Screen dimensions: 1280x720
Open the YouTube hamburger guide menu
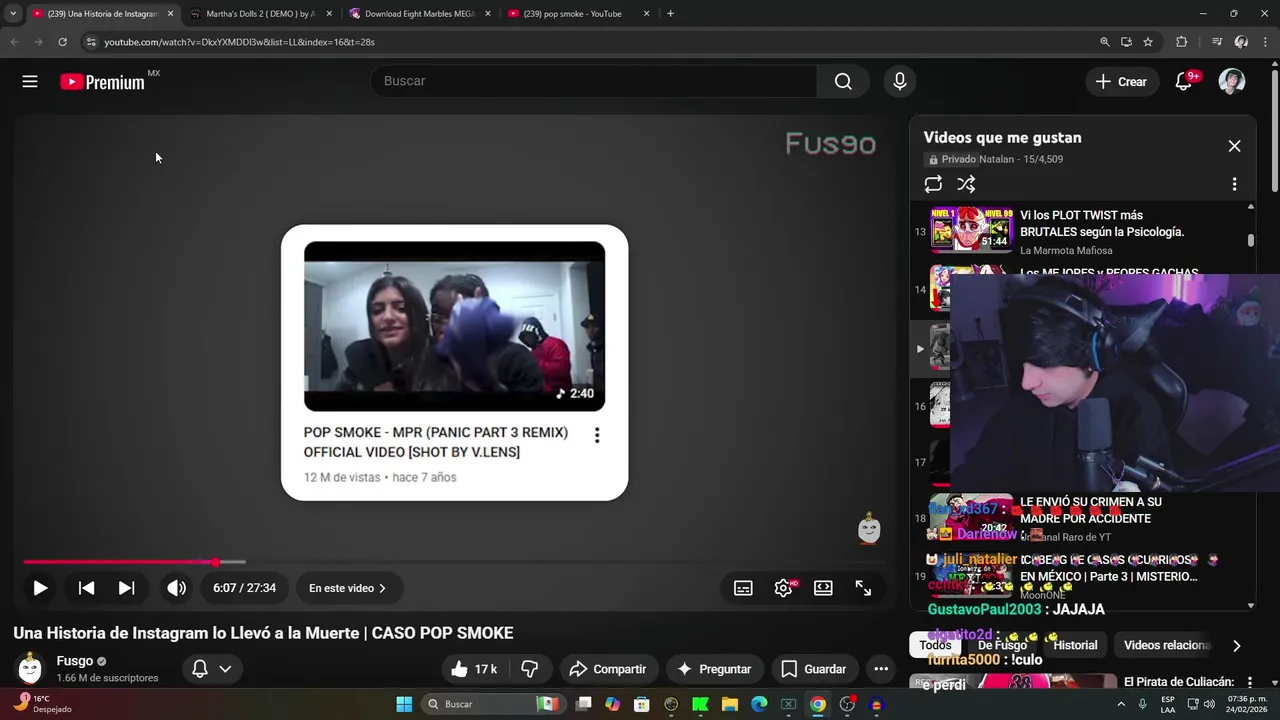[x=30, y=81]
